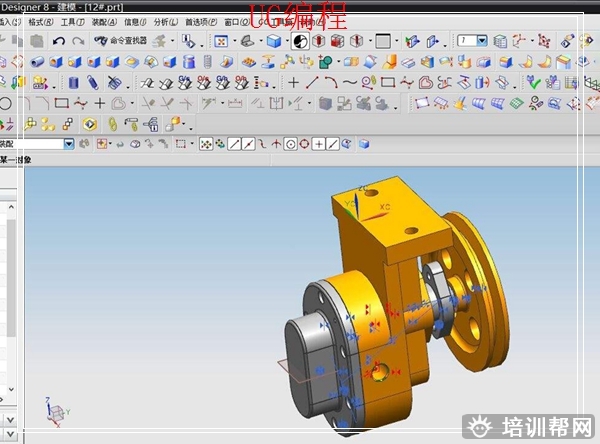Toggle the midpoint snap option
Viewport: 600px width, 444px height.
(248, 144)
